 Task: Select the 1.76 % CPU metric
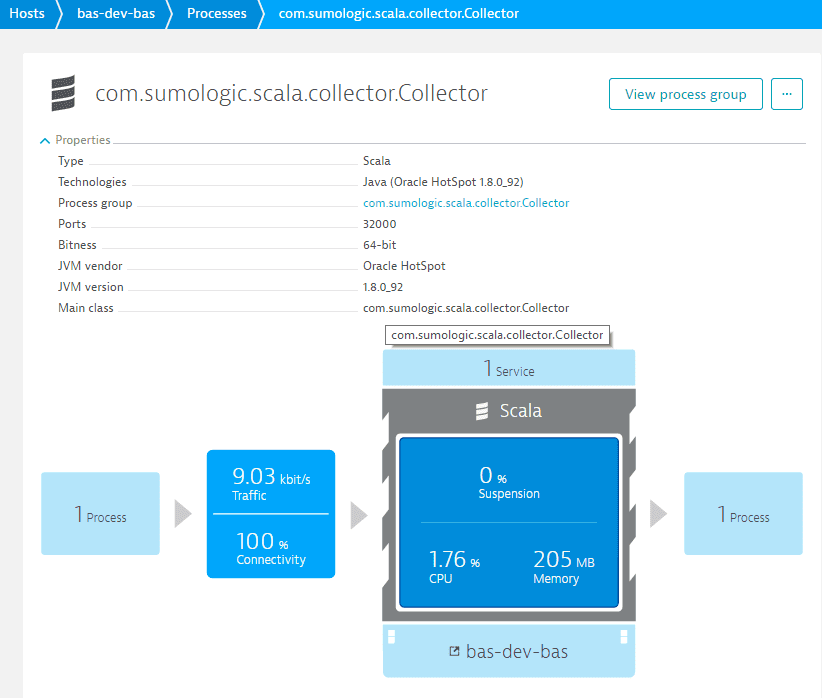click(454, 566)
